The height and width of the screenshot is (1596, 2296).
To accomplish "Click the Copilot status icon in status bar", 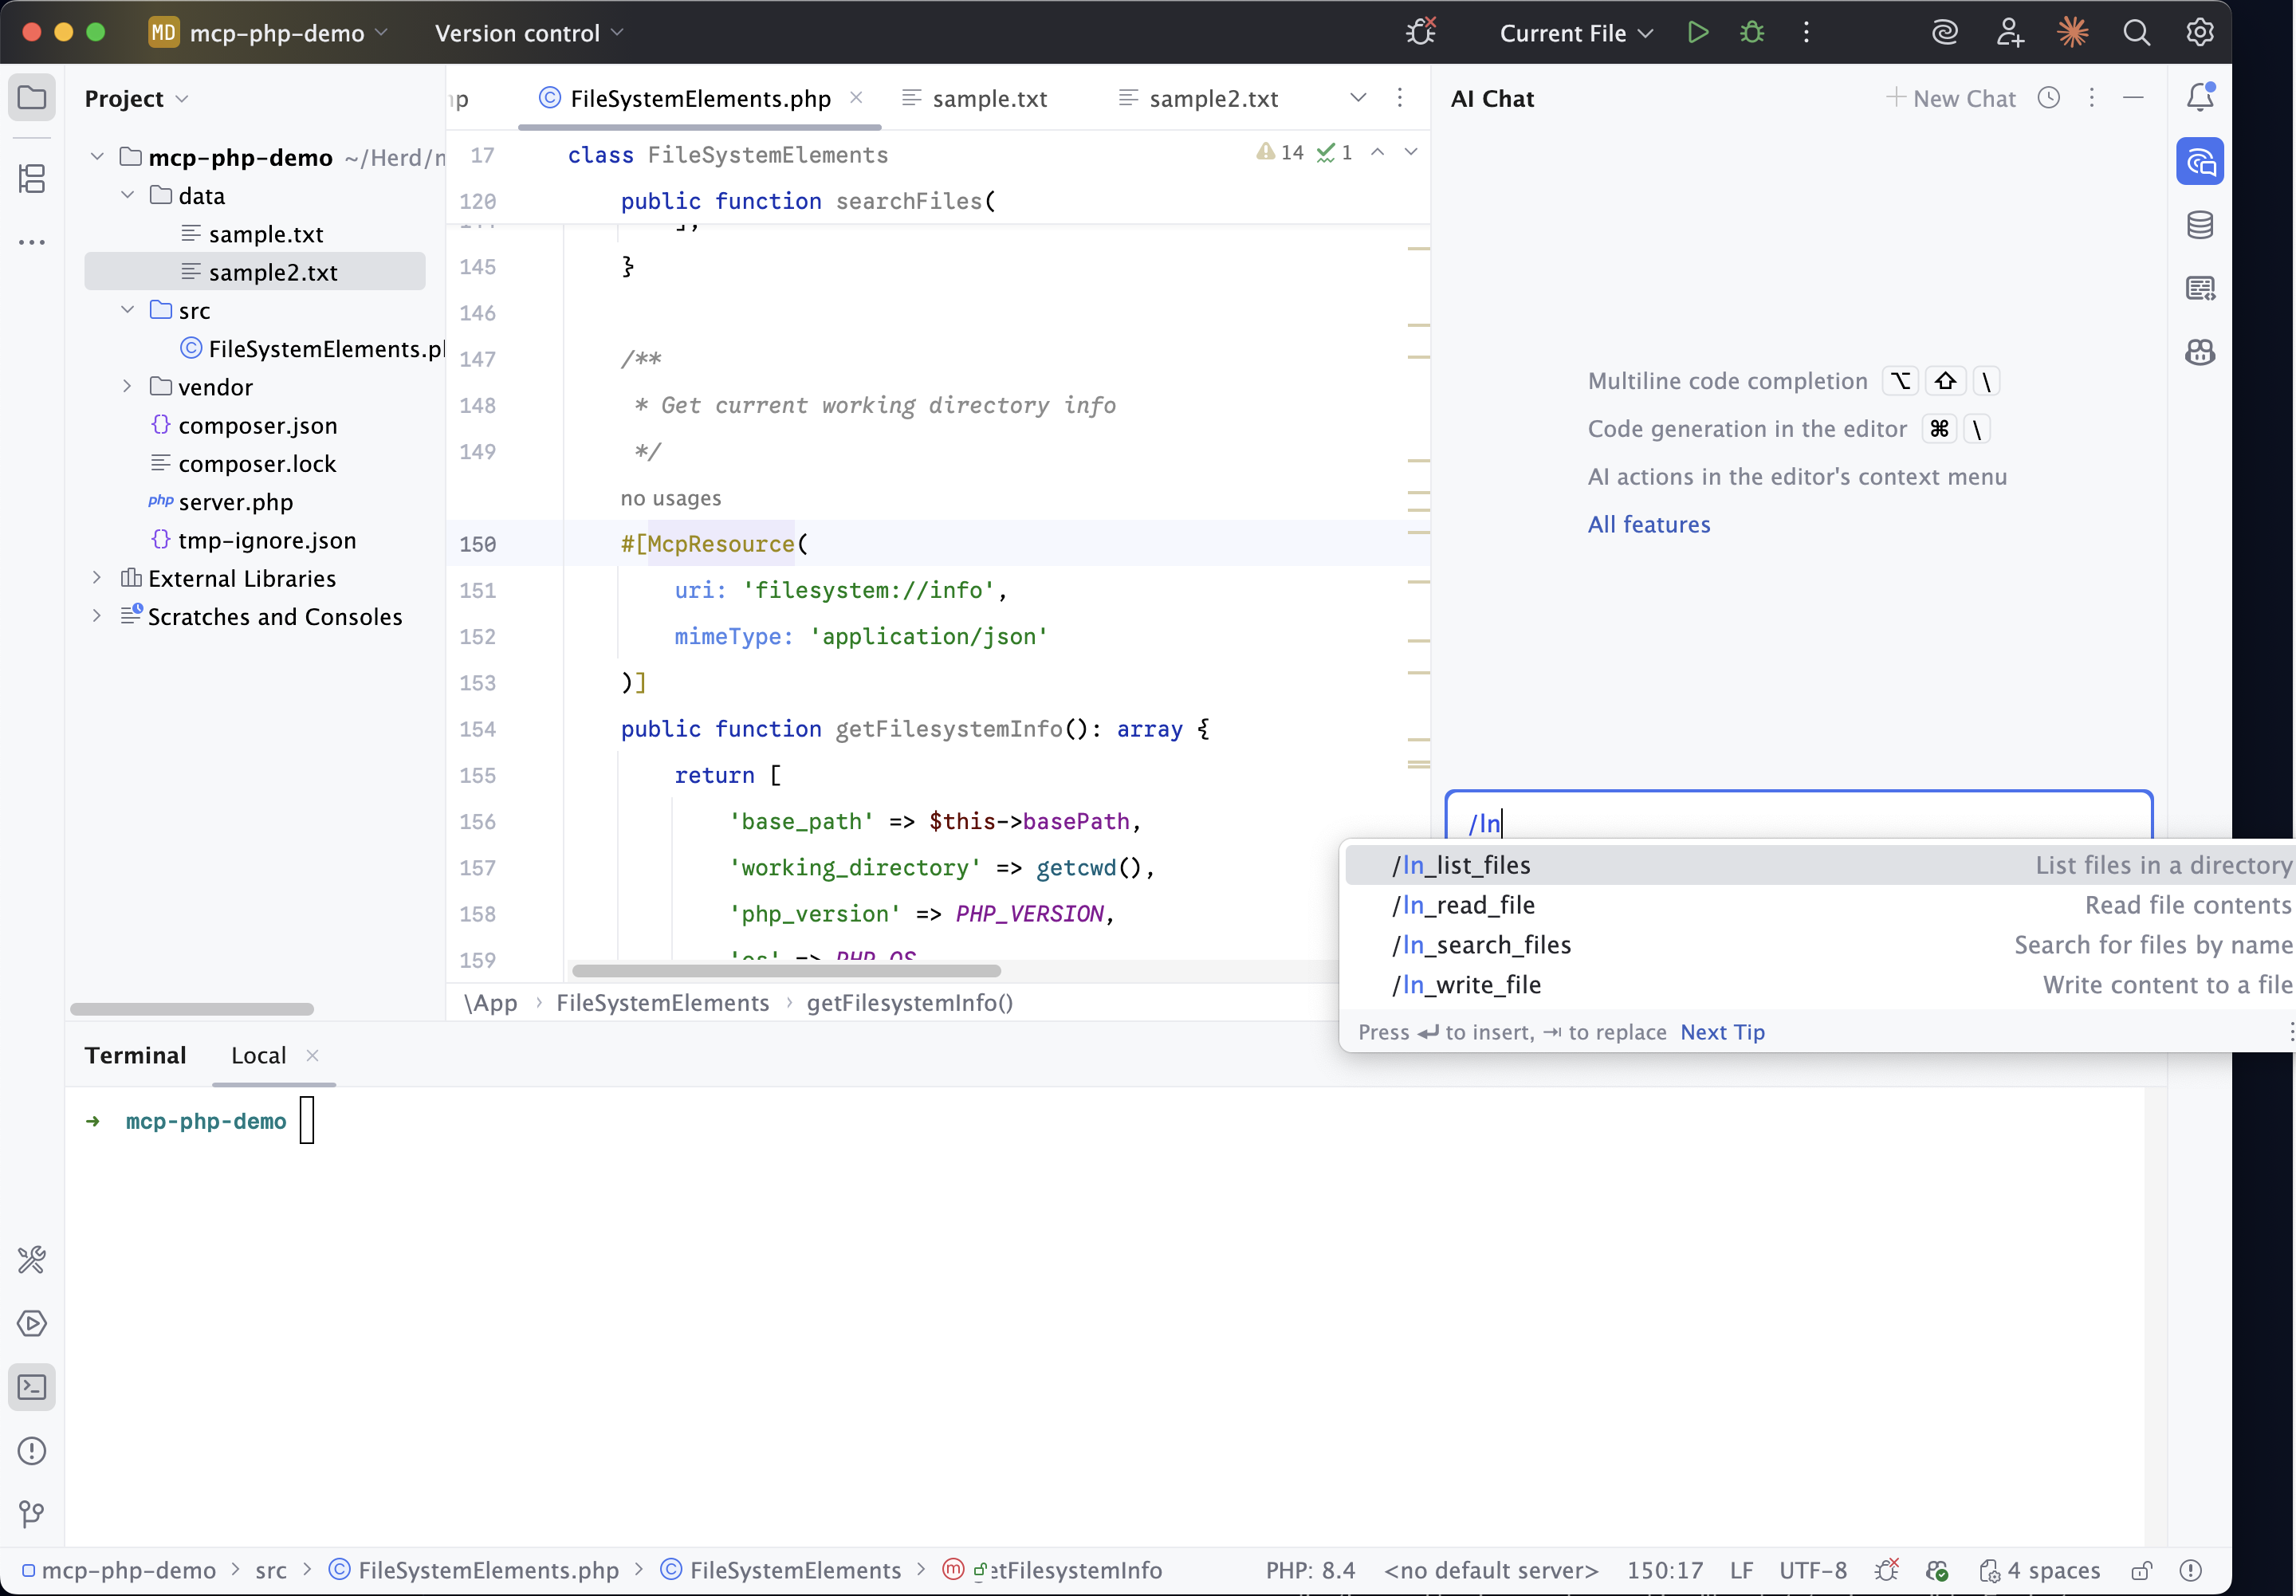I will (1937, 1570).
